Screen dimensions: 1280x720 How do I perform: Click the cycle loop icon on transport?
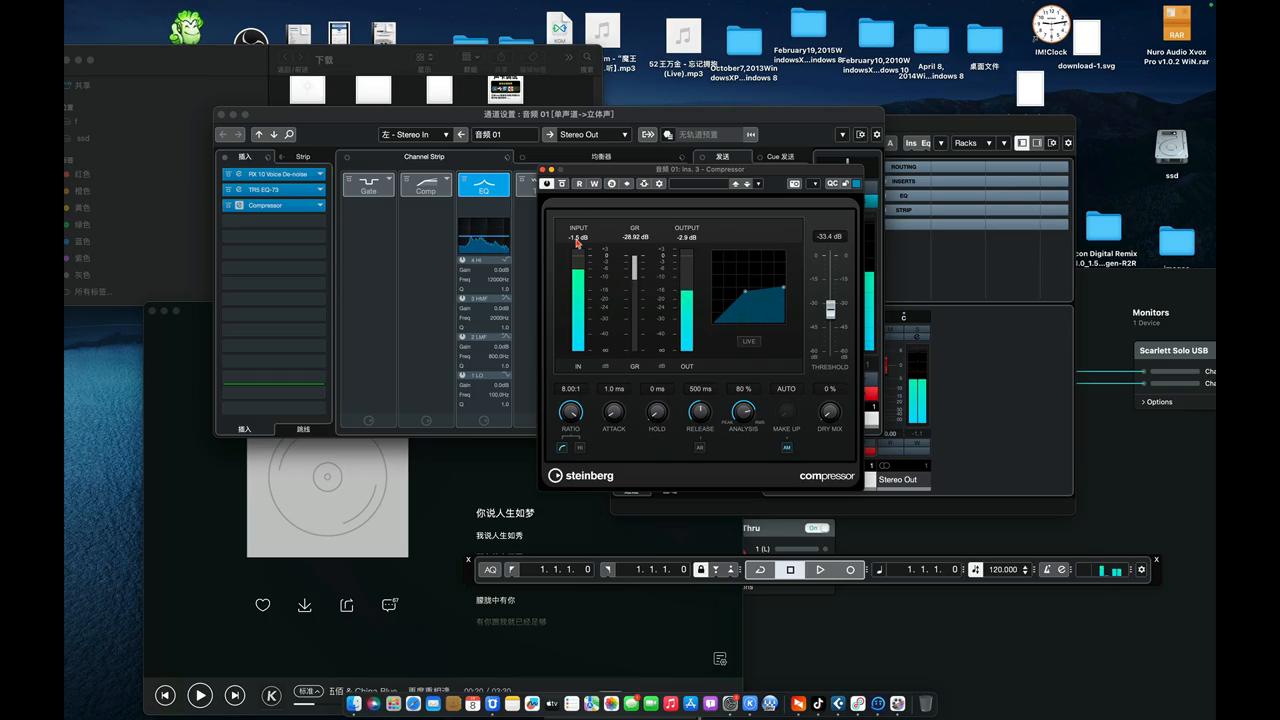tap(760, 570)
